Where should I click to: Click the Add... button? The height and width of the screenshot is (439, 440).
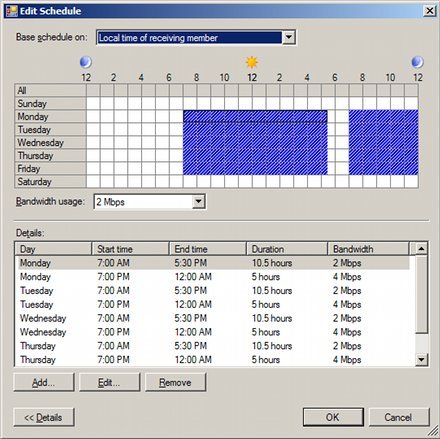[44, 382]
